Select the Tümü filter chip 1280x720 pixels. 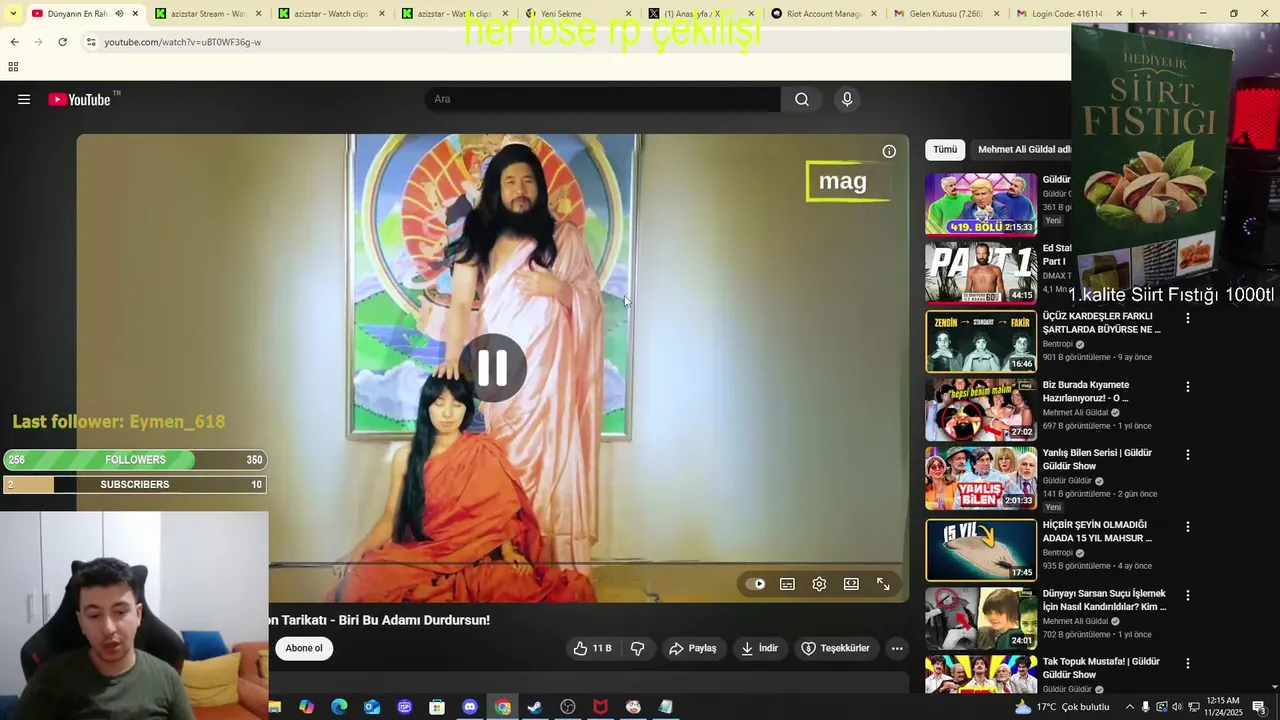pyautogui.click(x=945, y=149)
